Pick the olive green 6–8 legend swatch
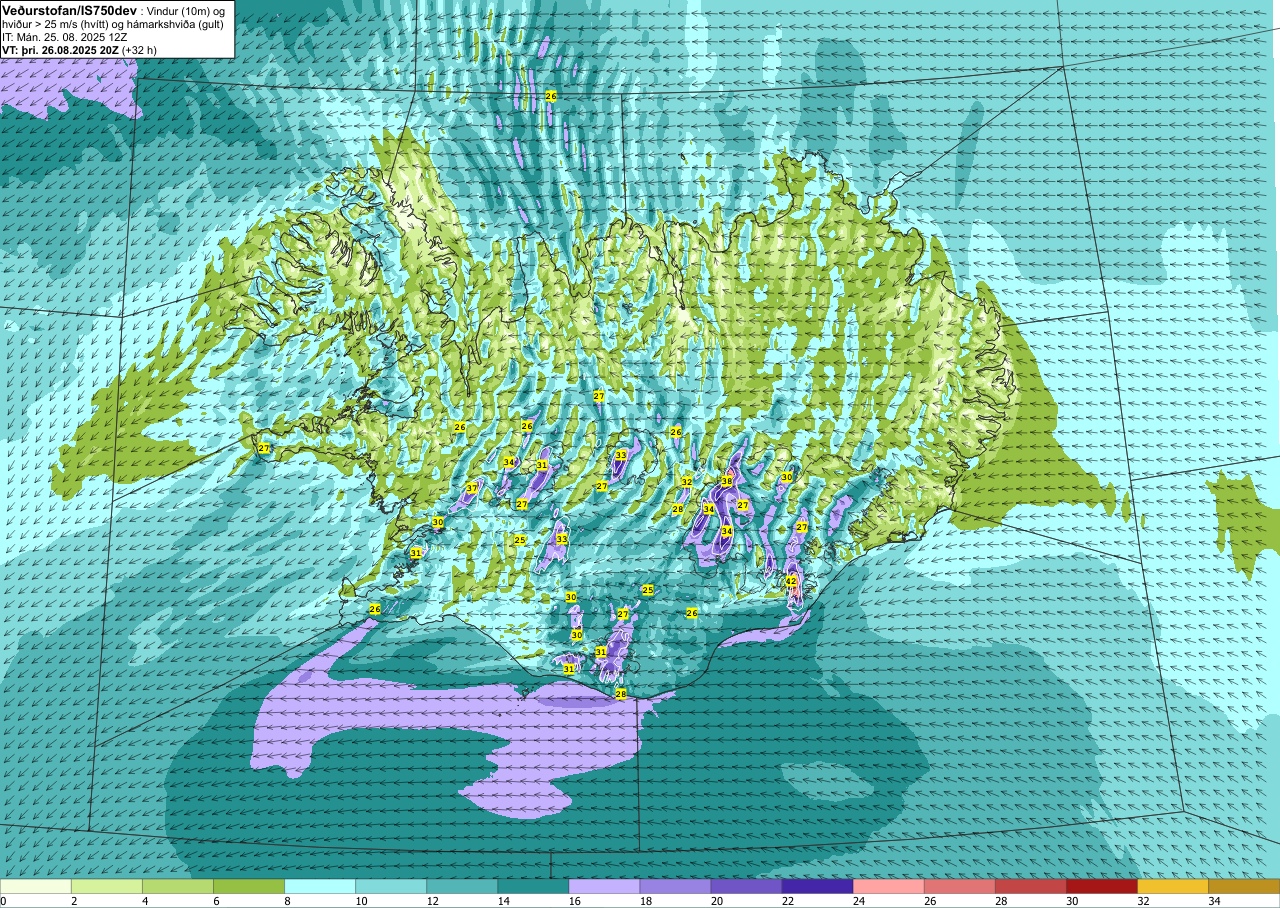1280x908 pixels. coord(249,886)
